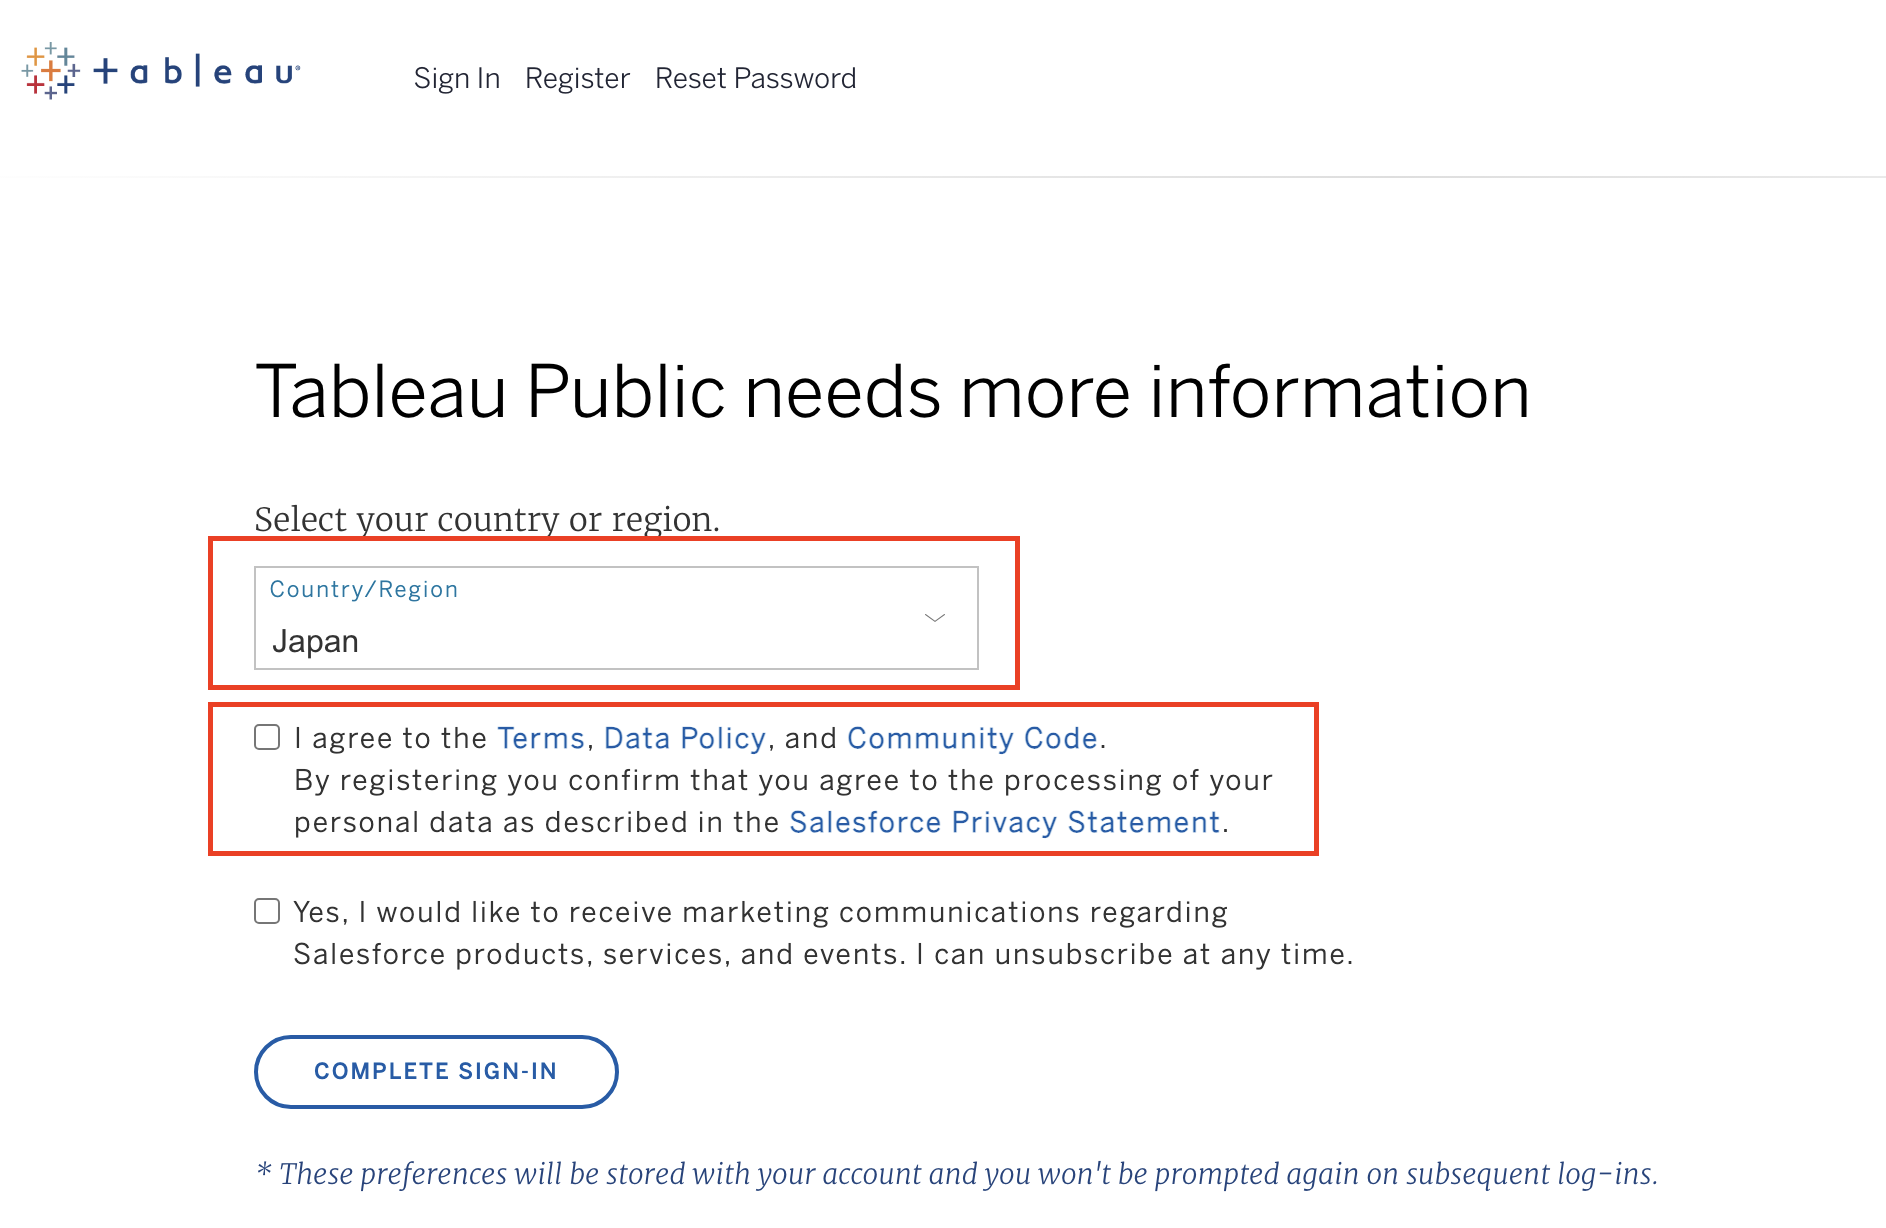
Task: Check the agree to Terms checkbox
Action: [267, 738]
